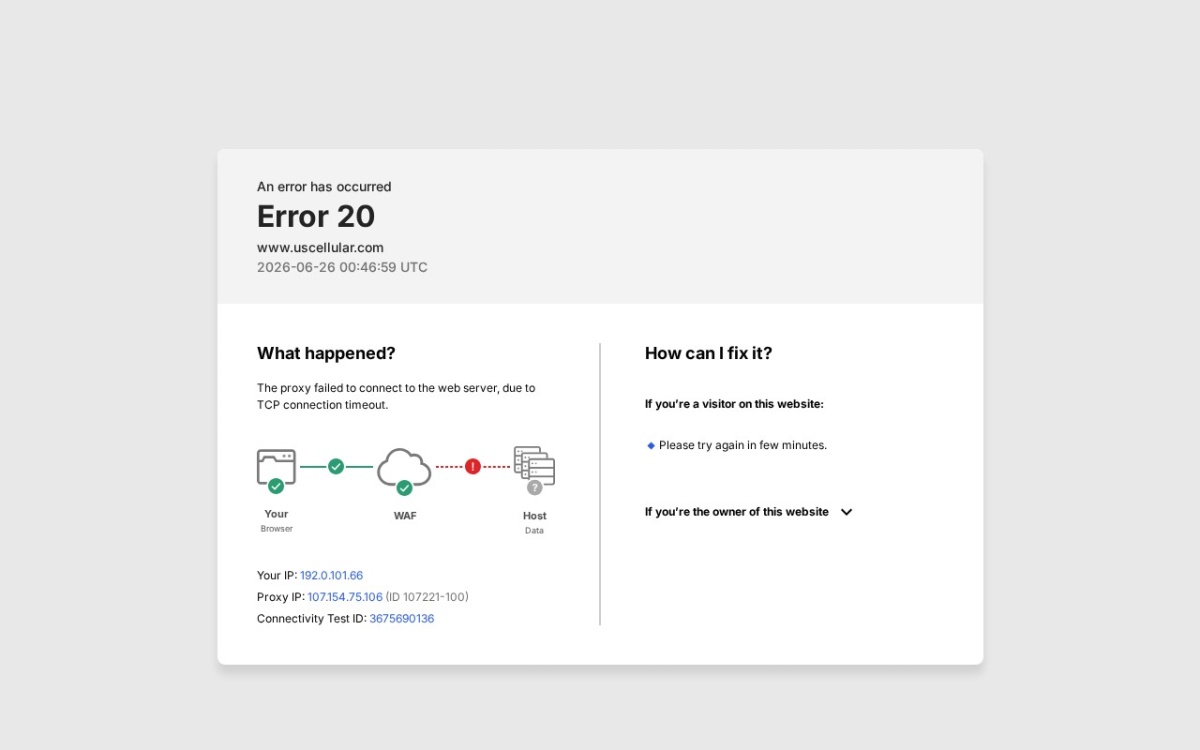Click the "What happened?" heading

coord(326,353)
